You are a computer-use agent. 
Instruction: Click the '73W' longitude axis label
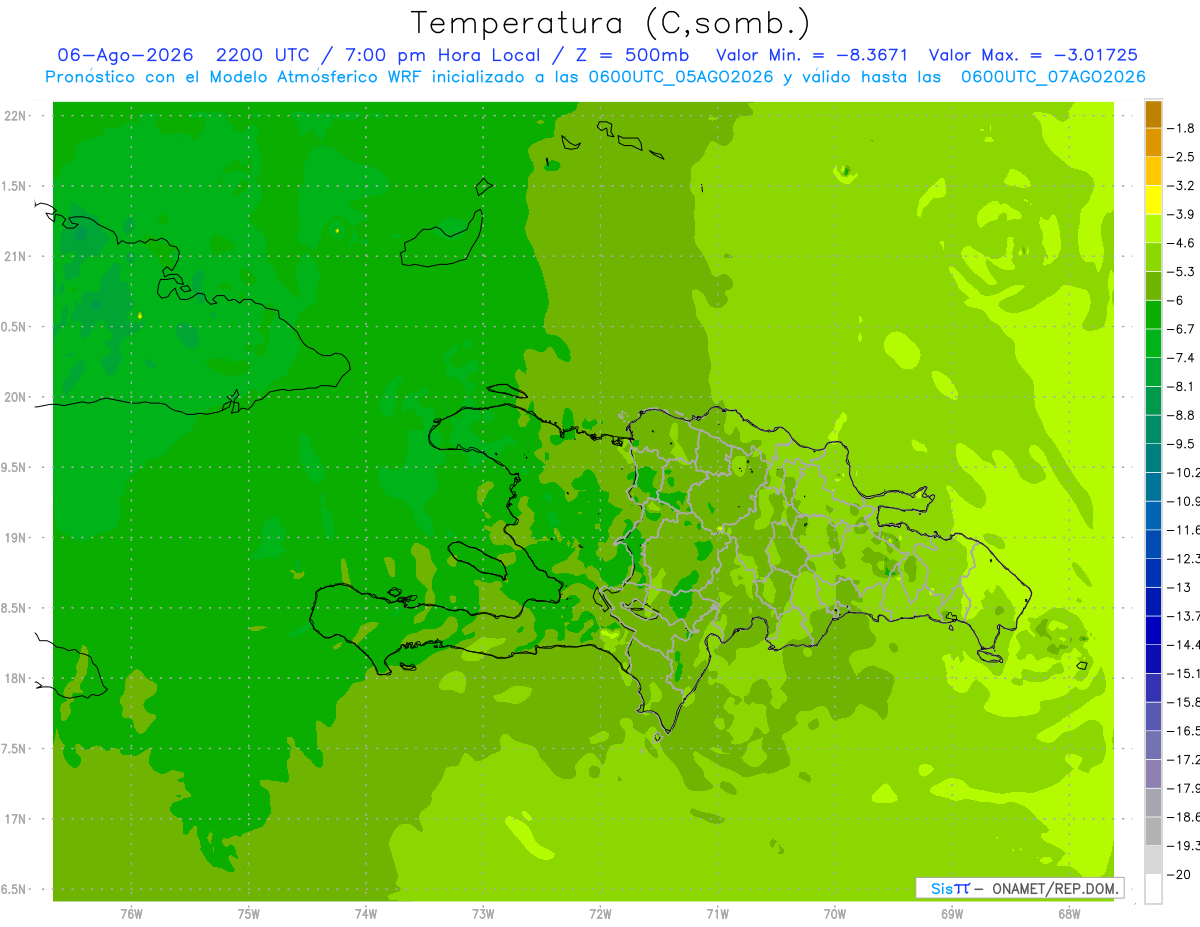pos(483,914)
